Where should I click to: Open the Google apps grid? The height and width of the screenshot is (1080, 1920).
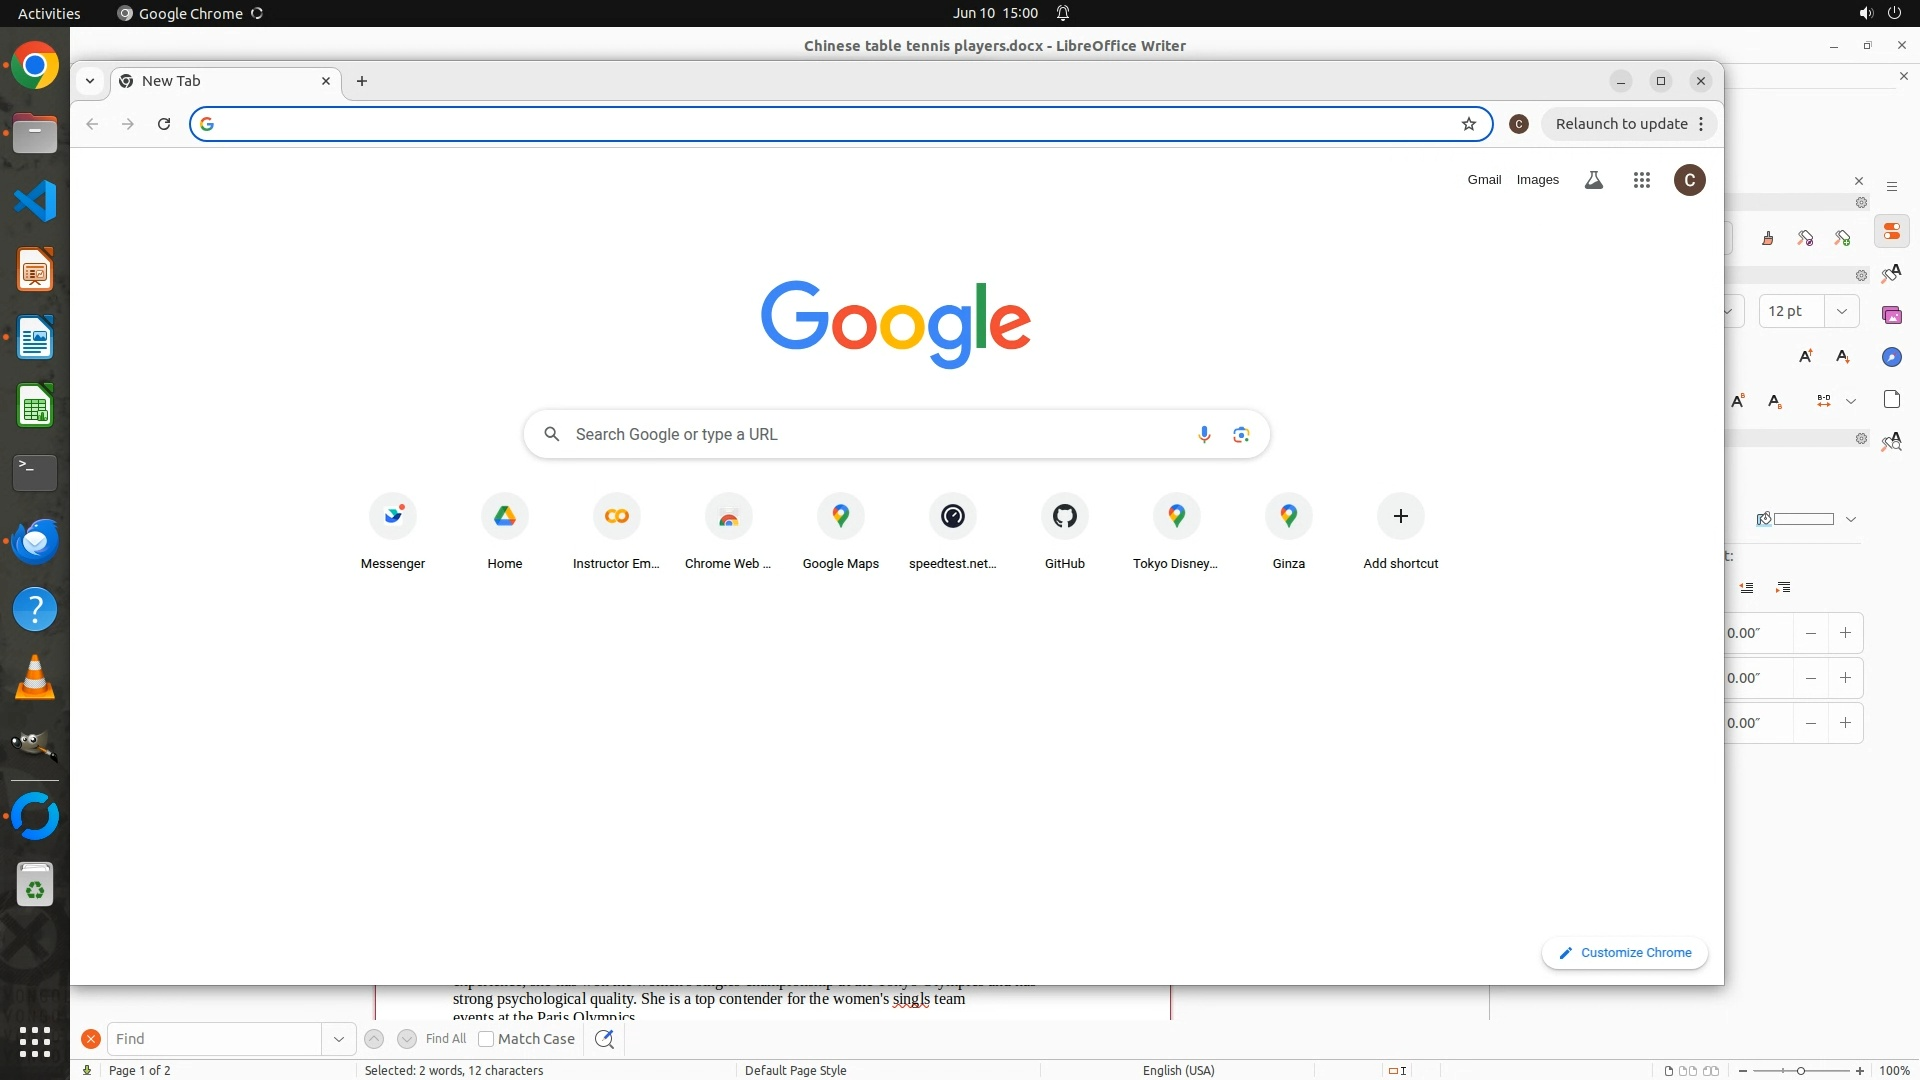[1642, 180]
